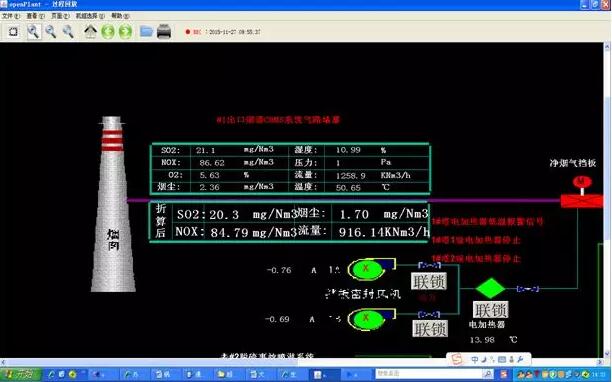Click the upper fan 联锁 button
The width and height of the screenshot is (612, 382).
(x=429, y=281)
